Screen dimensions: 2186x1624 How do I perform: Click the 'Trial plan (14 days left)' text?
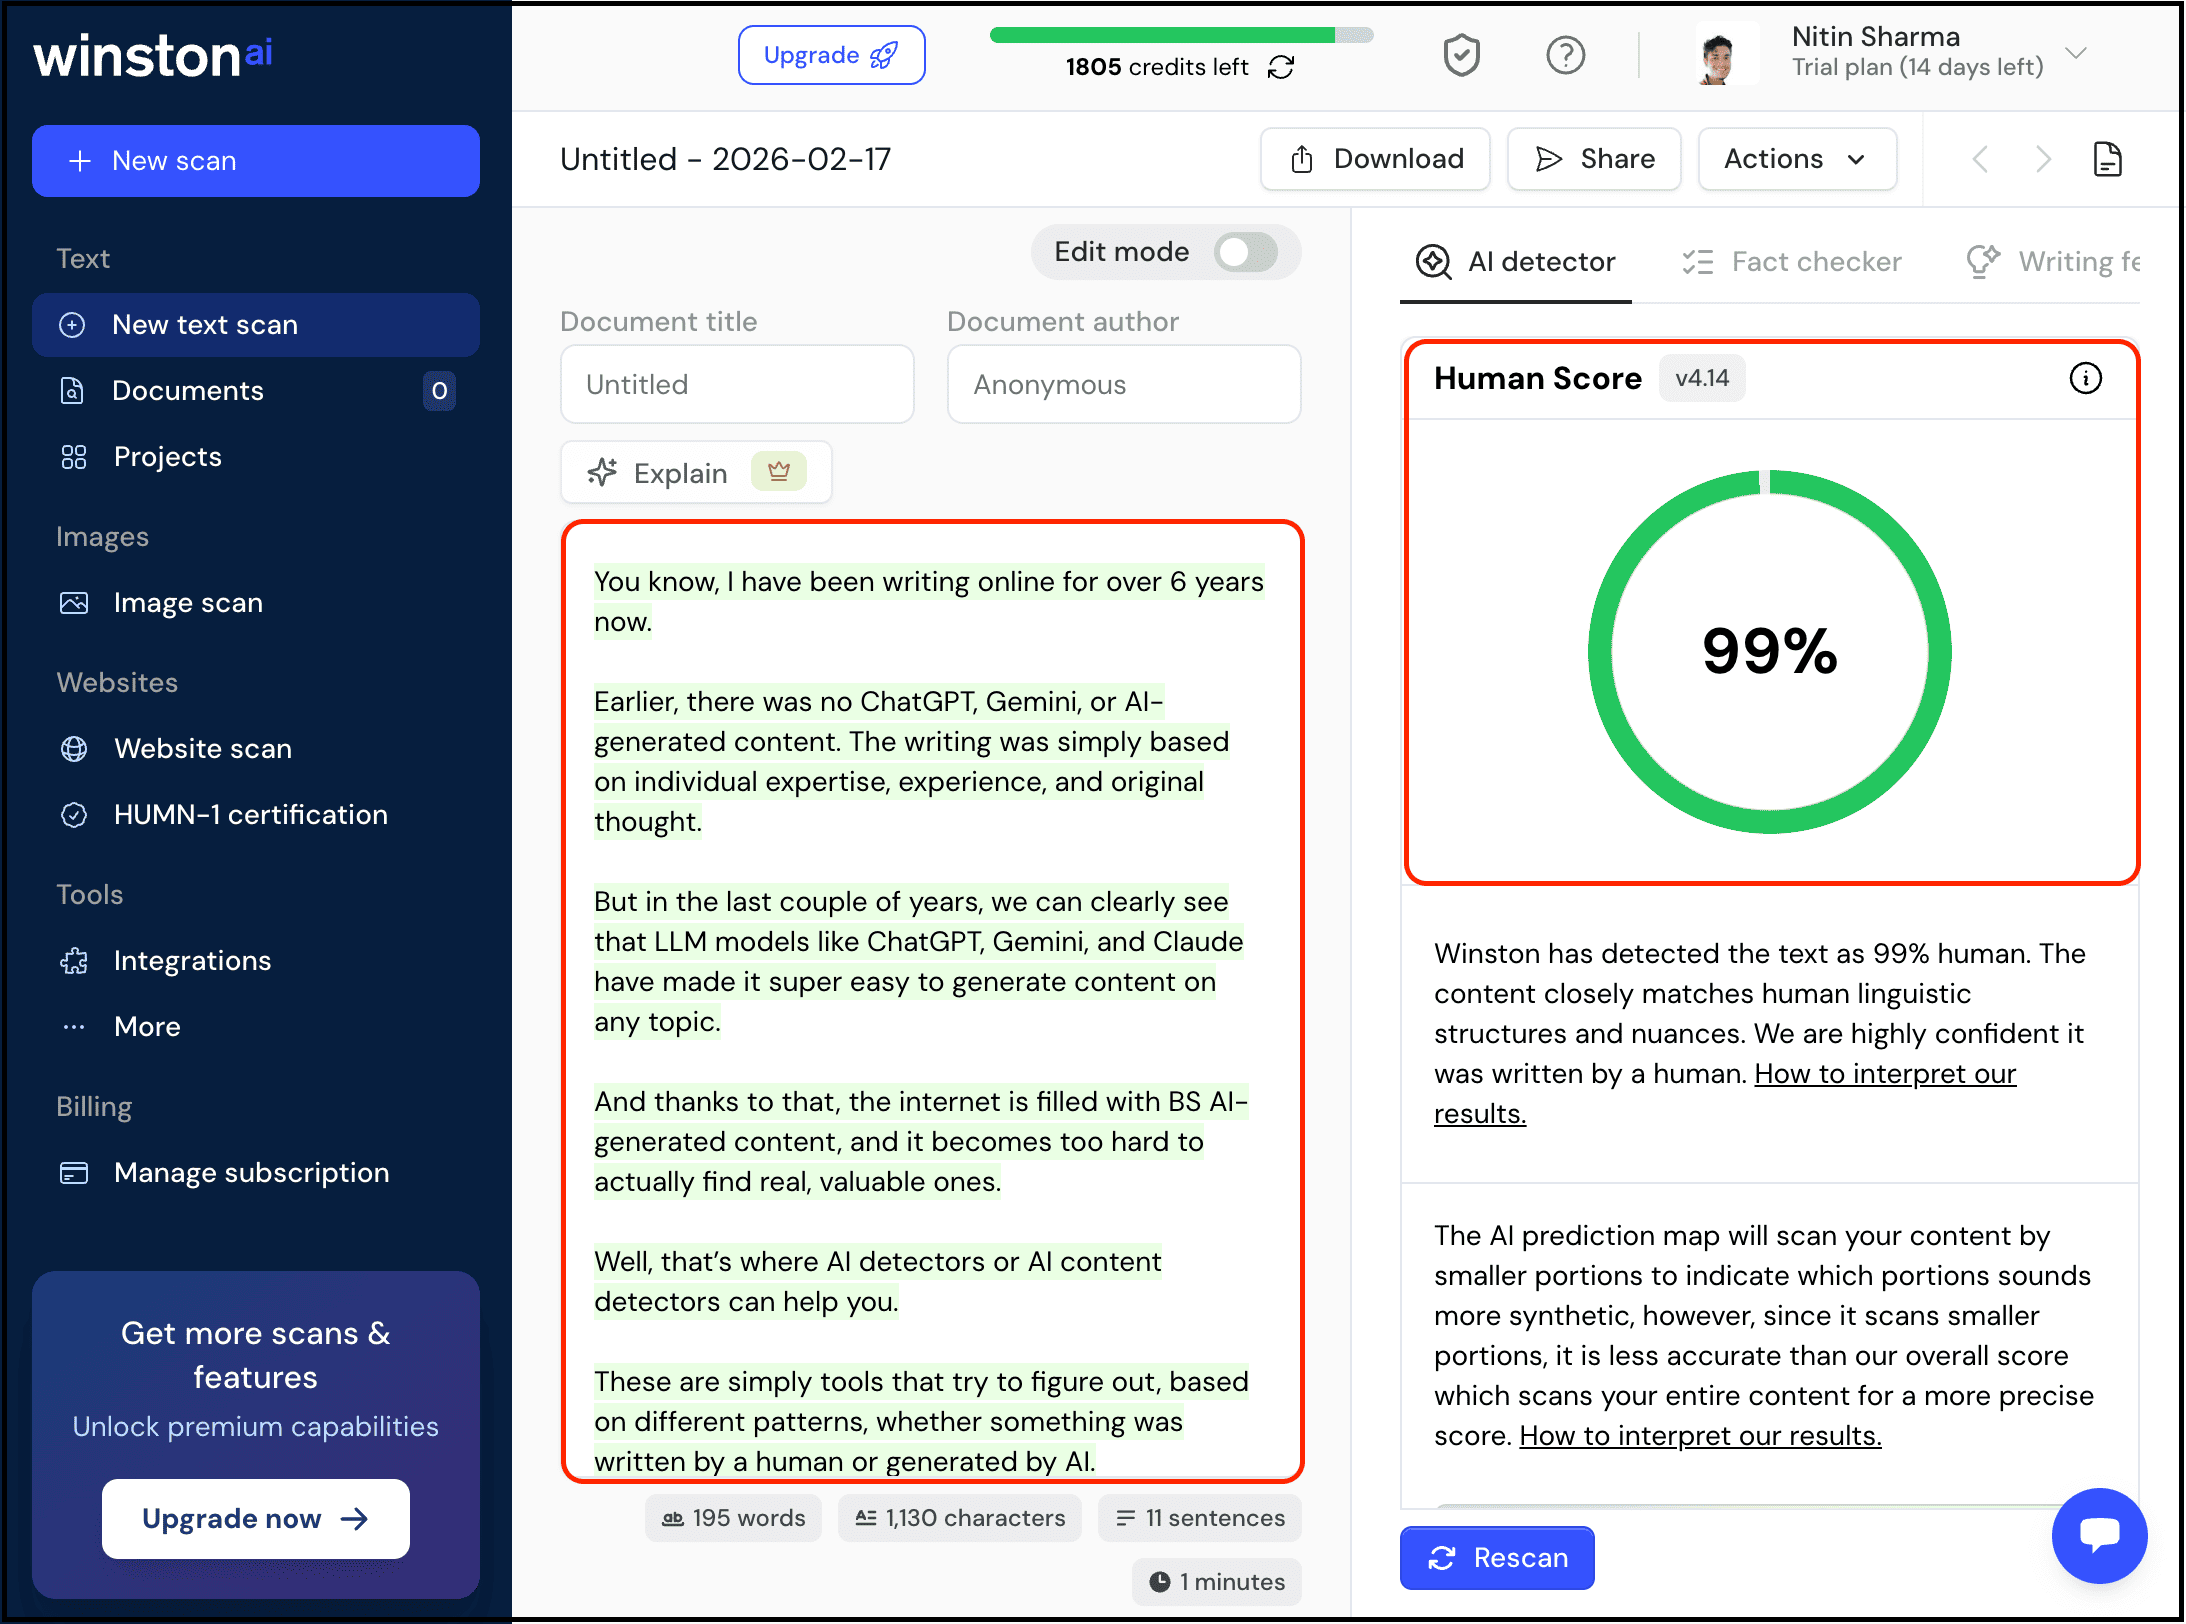tap(1917, 67)
